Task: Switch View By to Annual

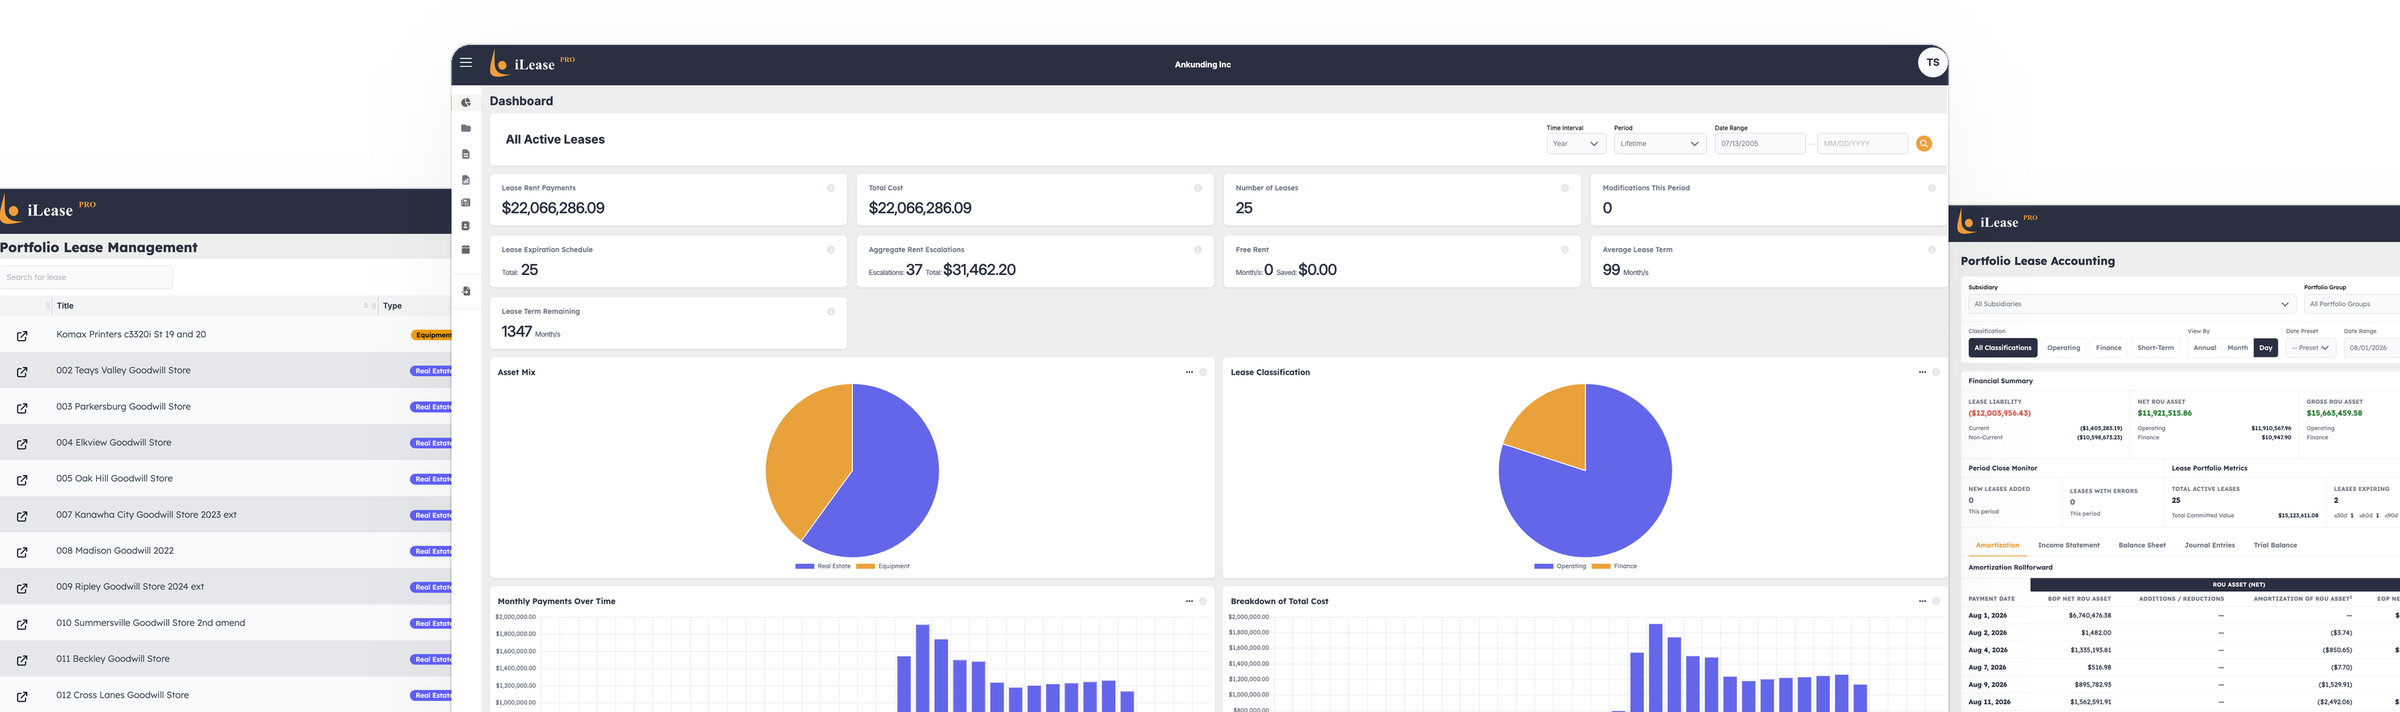Action: tap(2205, 348)
